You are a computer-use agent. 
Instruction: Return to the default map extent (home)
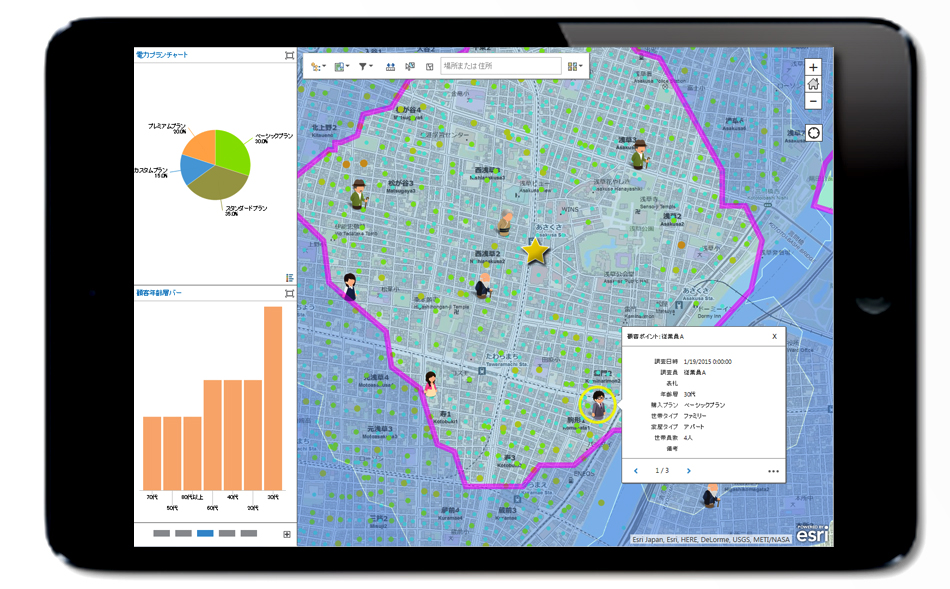click(x=813, y=85)
